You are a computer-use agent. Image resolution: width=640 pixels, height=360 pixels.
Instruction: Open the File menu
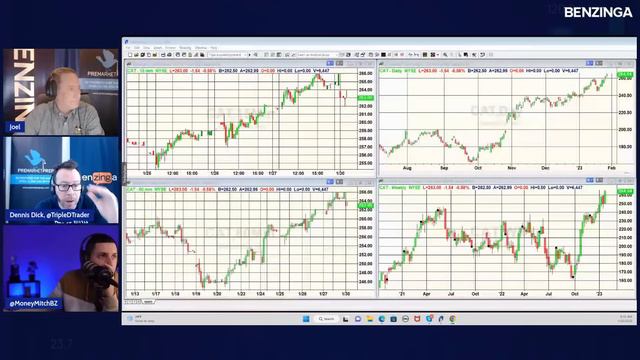[x=128, y=48]
